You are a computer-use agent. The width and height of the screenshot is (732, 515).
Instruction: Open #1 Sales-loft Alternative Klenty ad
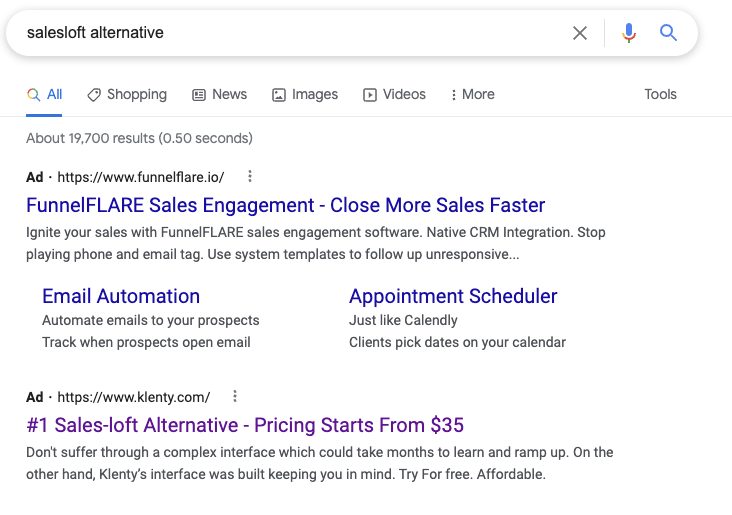(x=245, y=424)
